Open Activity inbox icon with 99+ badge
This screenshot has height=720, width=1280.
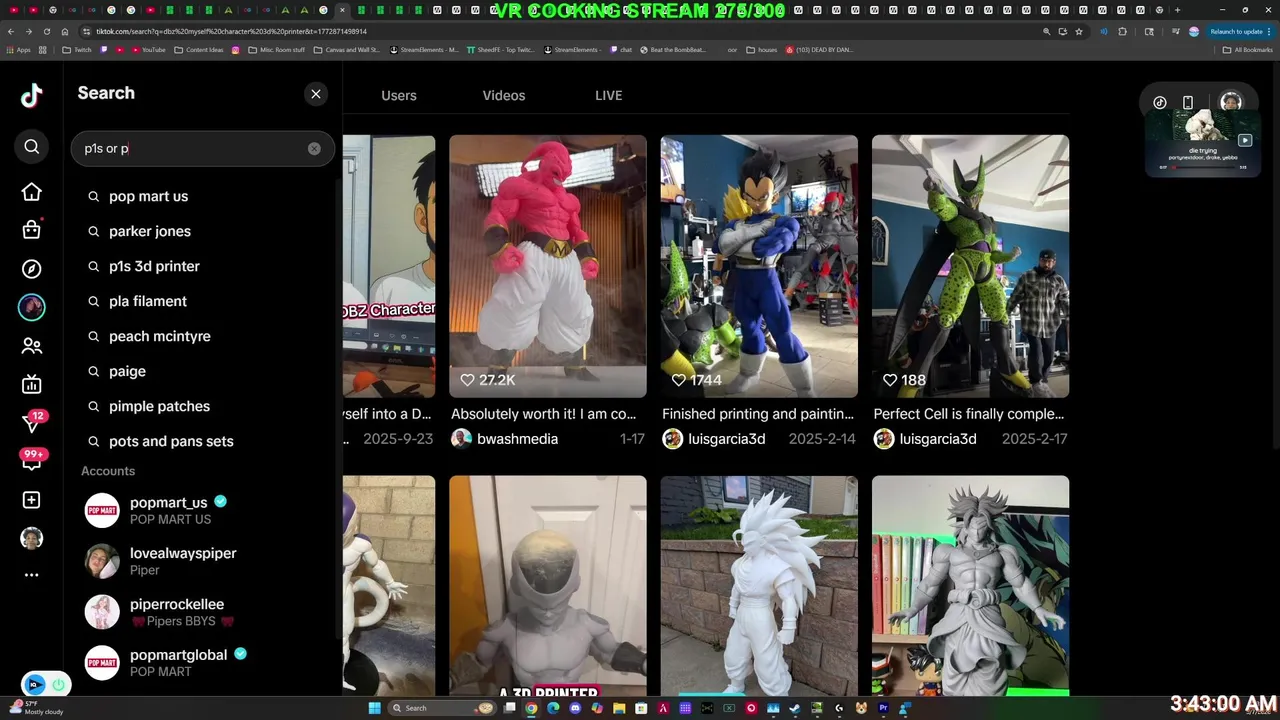coord(32,460)
